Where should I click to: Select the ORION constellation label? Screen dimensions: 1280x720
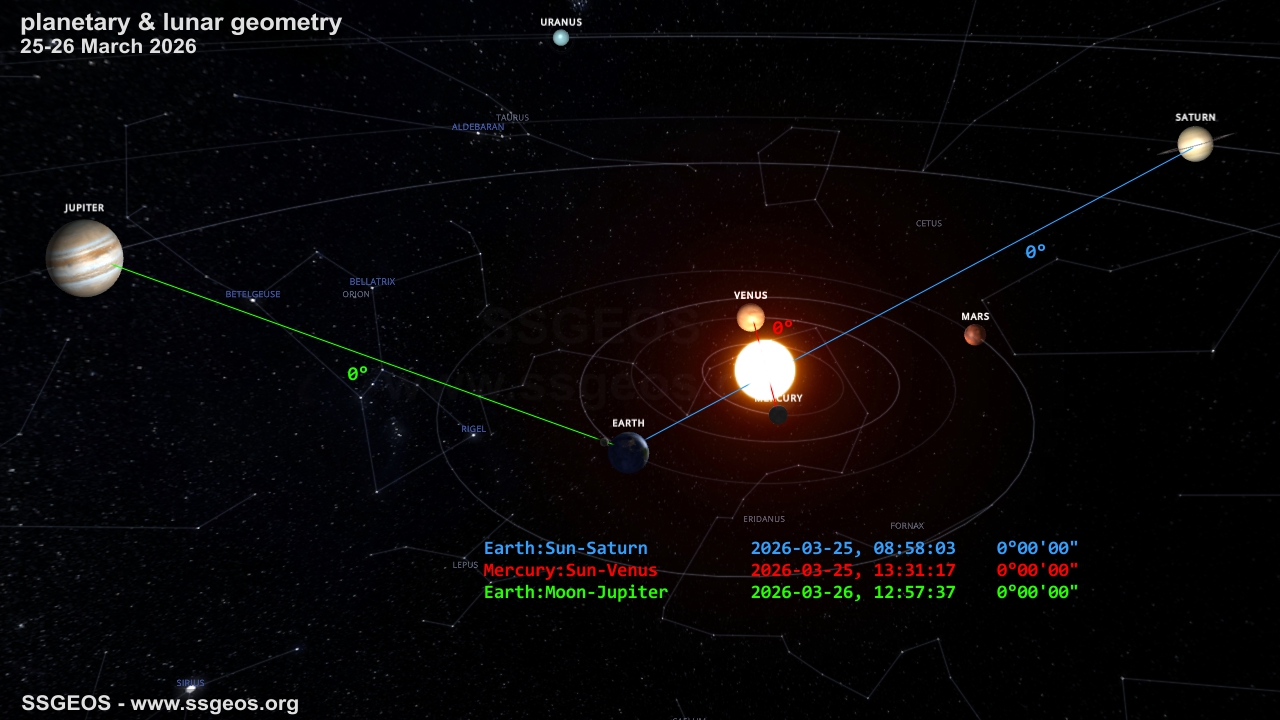(356, 295)
